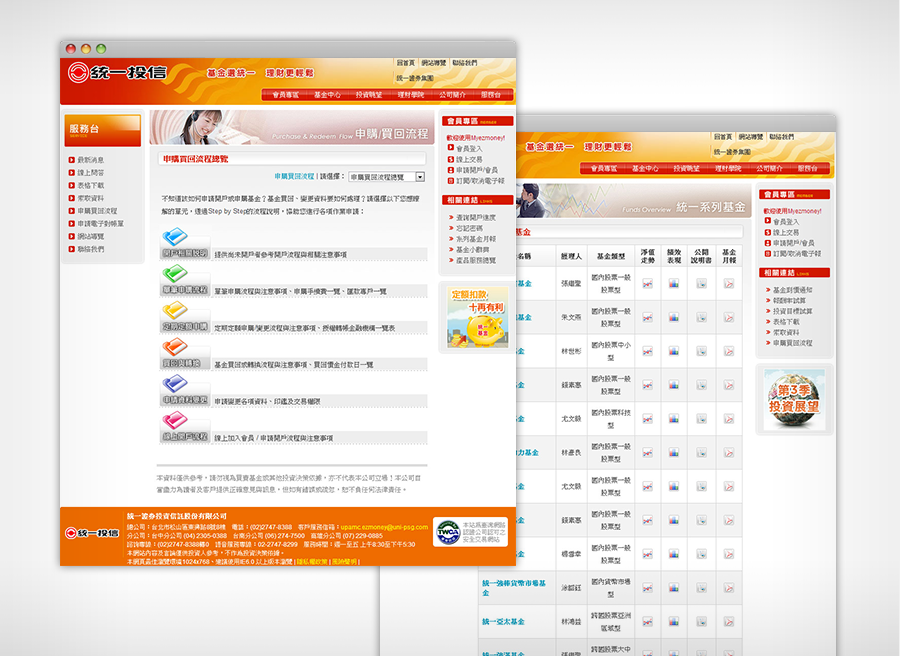Open 績效表現 bar icon for the 國內股票科技型 fund
The width and height of the screenshot is (900, 656).
point(674,419)
